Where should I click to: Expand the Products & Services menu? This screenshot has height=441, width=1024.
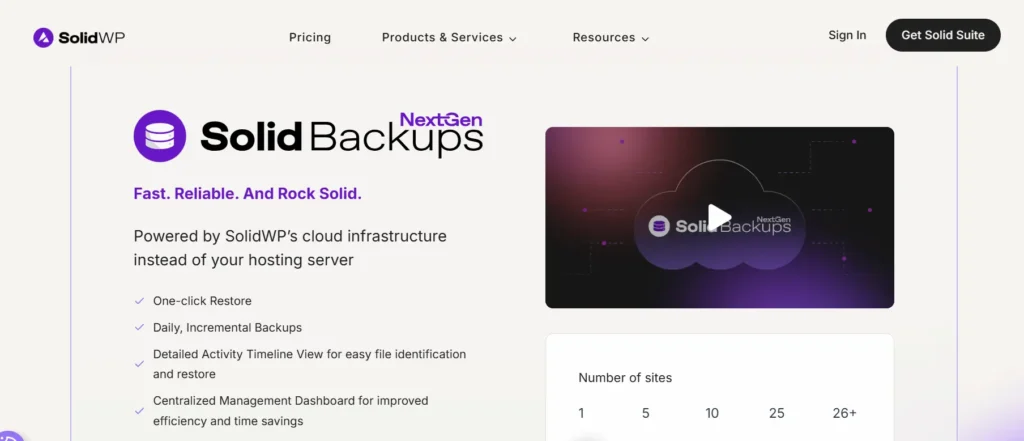449,37
